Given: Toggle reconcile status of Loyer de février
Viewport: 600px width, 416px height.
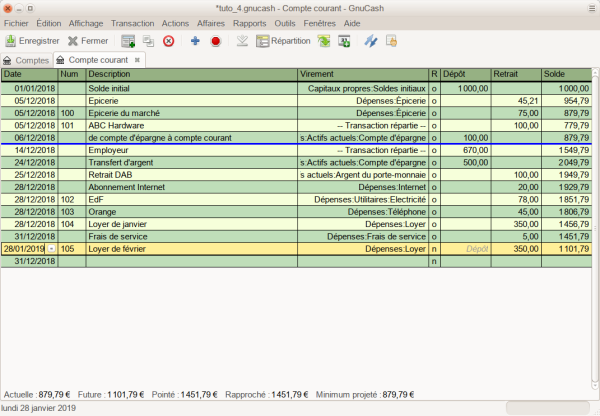Looking at the screenshot, I should click(434, 249).
